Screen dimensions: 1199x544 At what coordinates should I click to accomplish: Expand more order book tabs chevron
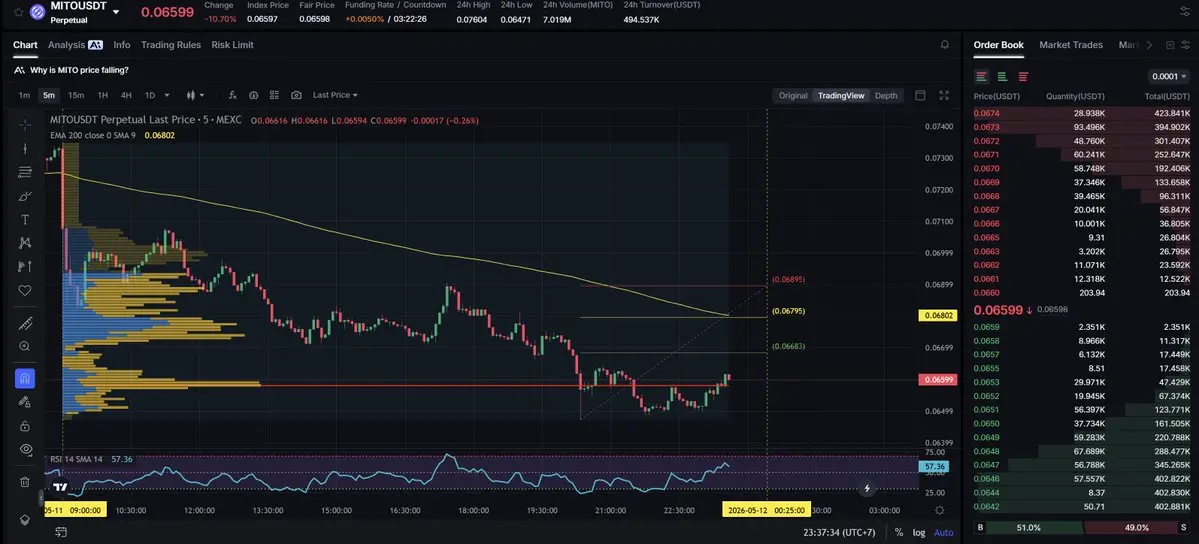[1149, 45]
